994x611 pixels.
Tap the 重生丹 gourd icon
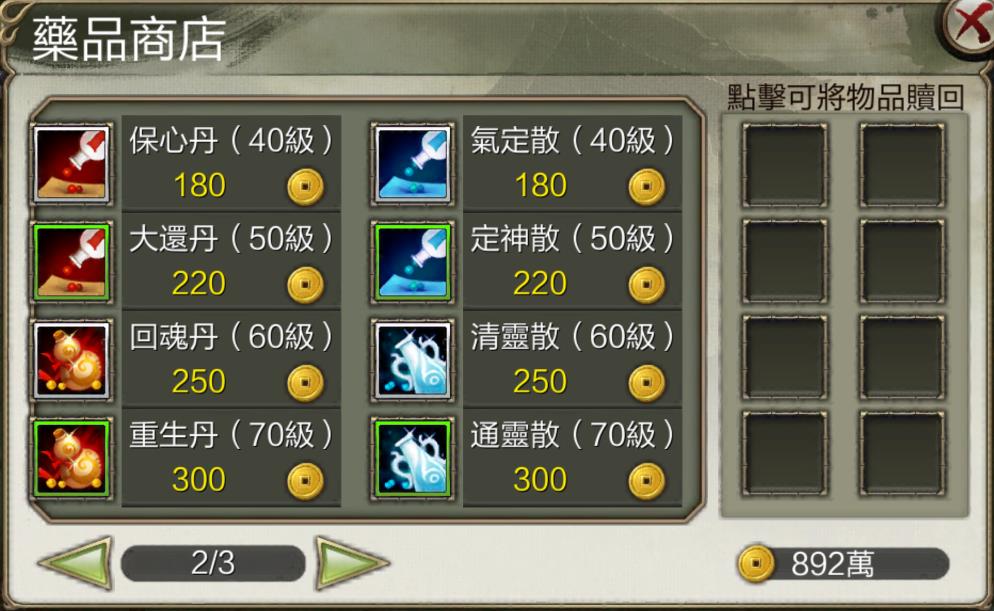72,459
